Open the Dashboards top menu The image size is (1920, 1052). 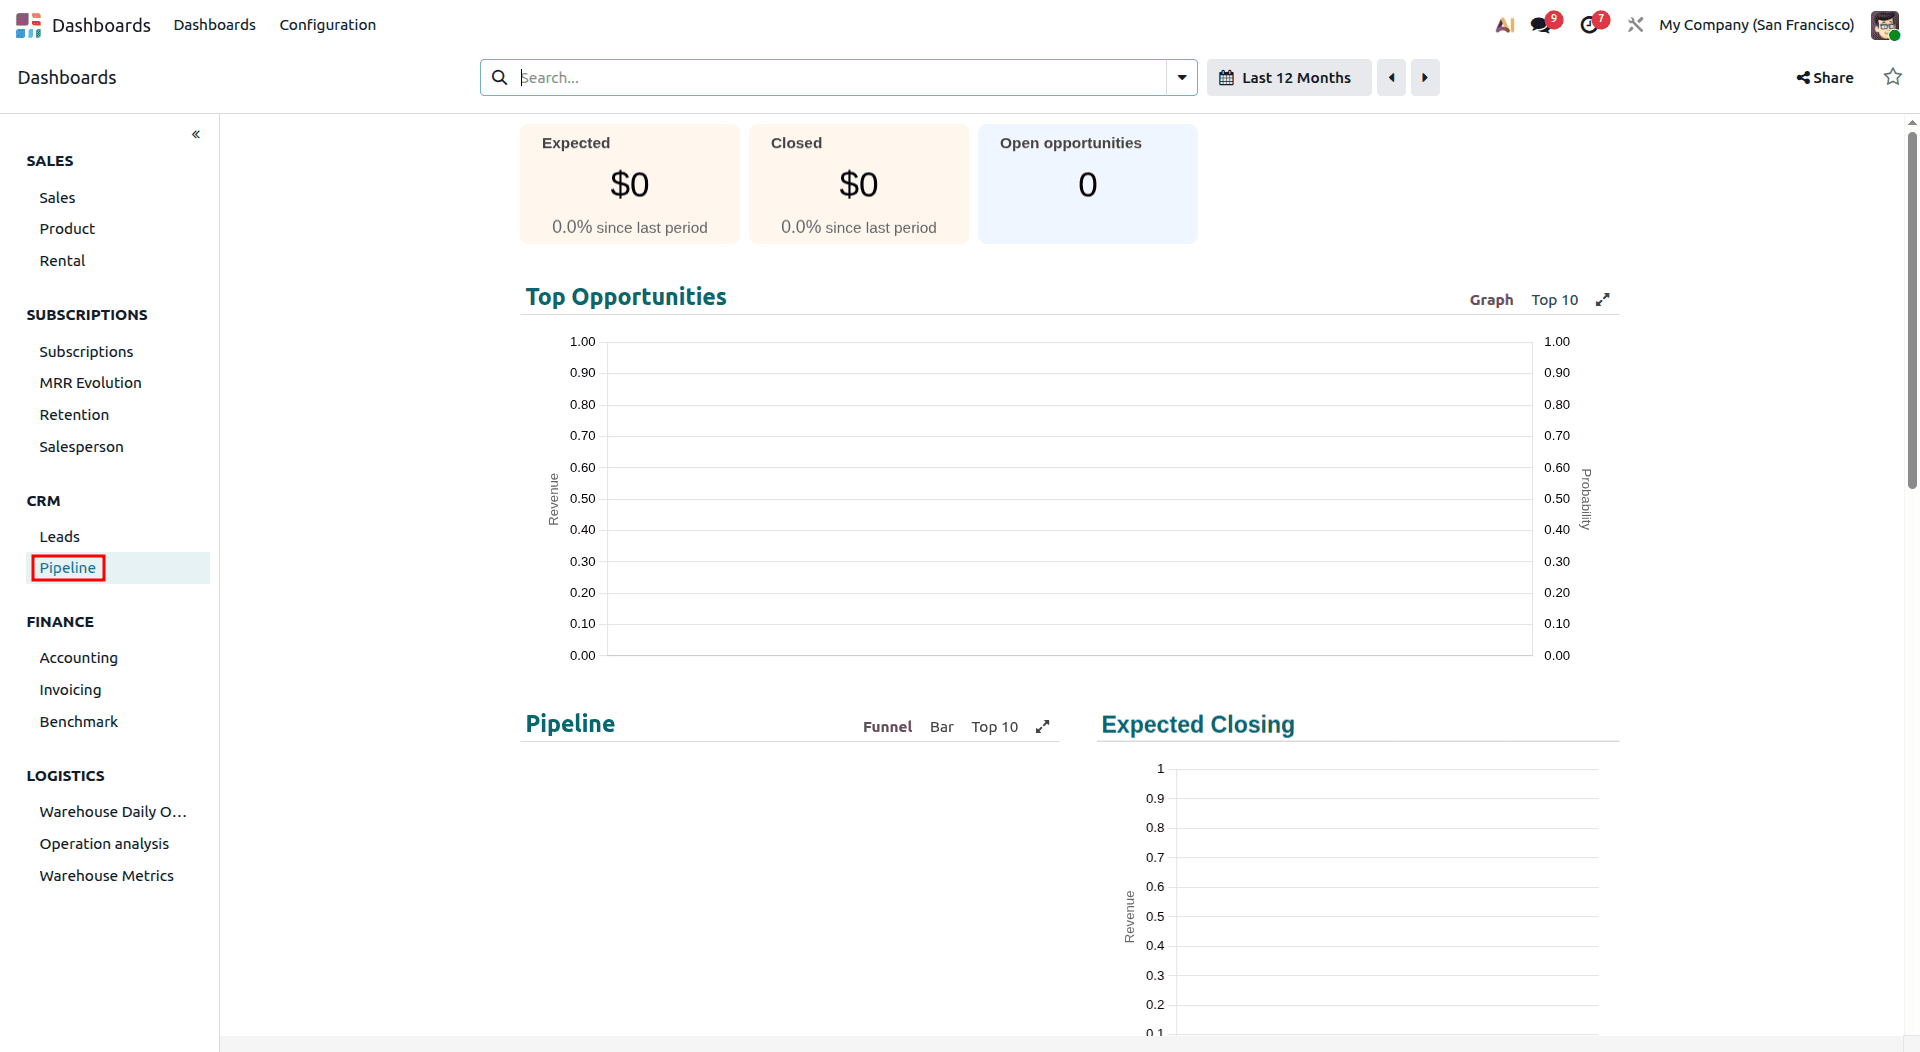[x=214, y=25]
